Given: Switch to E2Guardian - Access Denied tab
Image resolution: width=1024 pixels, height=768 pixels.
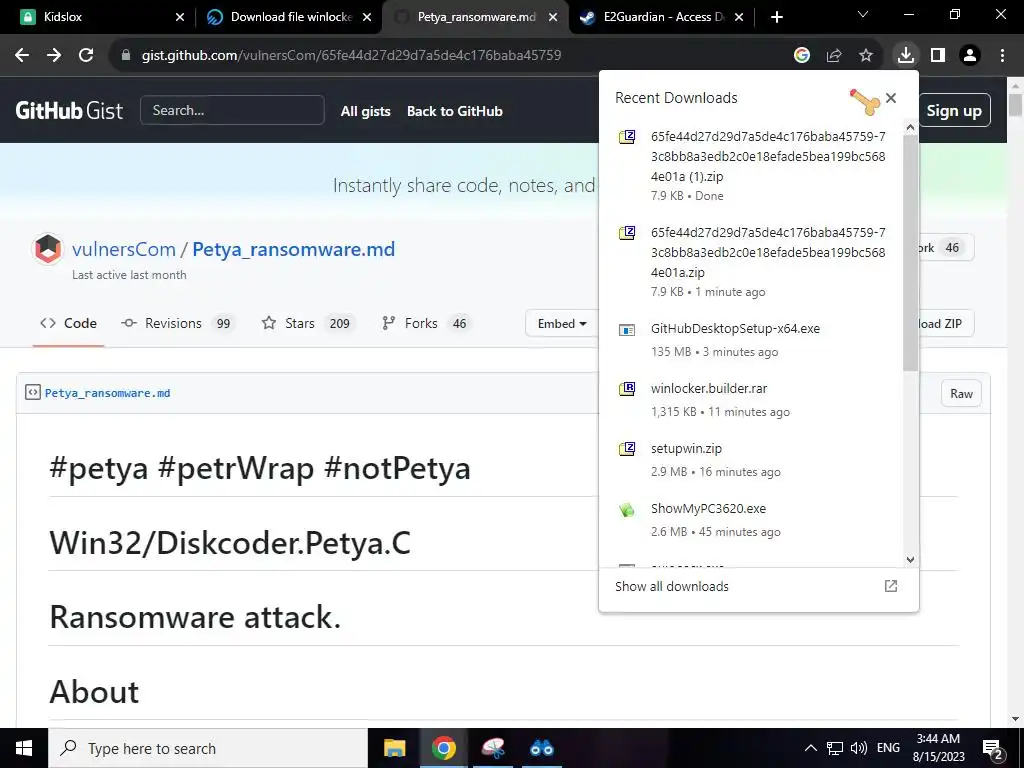Looking at the screenshot, I should (x=663, y=17).
